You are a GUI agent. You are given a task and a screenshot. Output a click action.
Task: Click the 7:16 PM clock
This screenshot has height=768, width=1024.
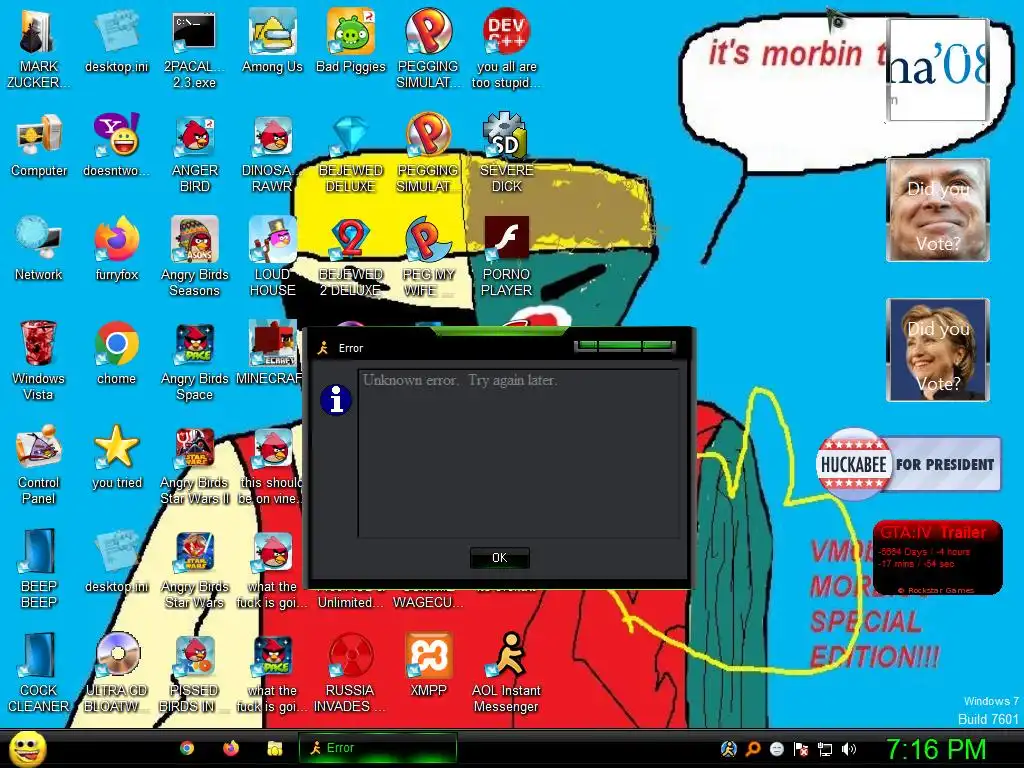(x=936, y=749)
